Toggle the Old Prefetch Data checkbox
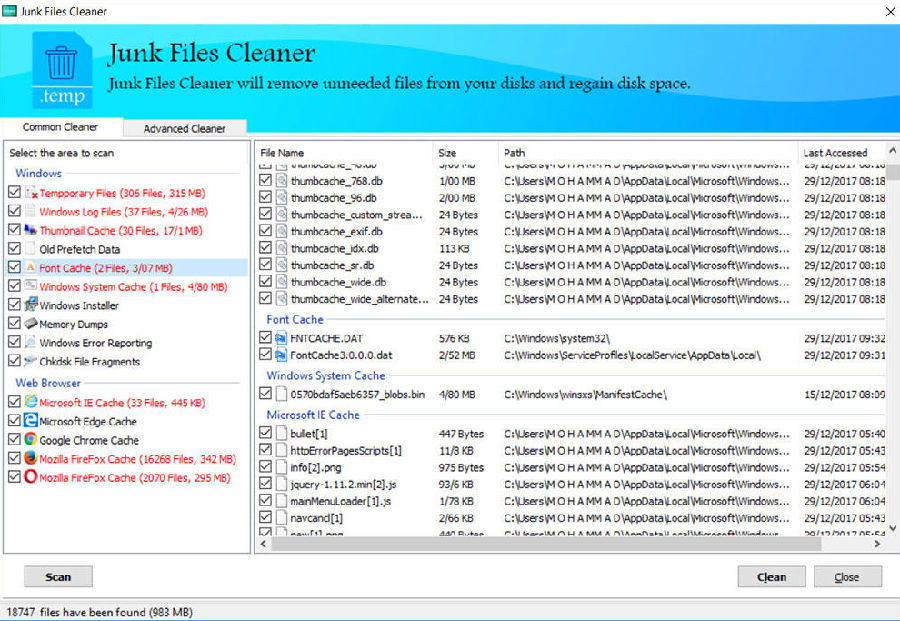The height and width of the screenshot is (621, 900). point(12,248)
